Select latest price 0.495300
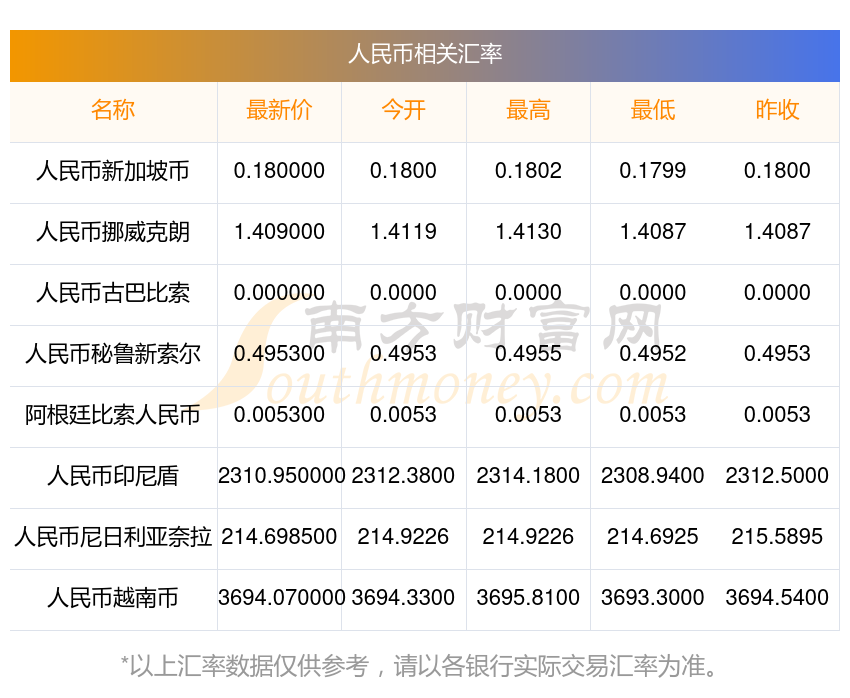The width and height of the screenshot is (850, 698). pyautogui.click(x=279, y=354)
